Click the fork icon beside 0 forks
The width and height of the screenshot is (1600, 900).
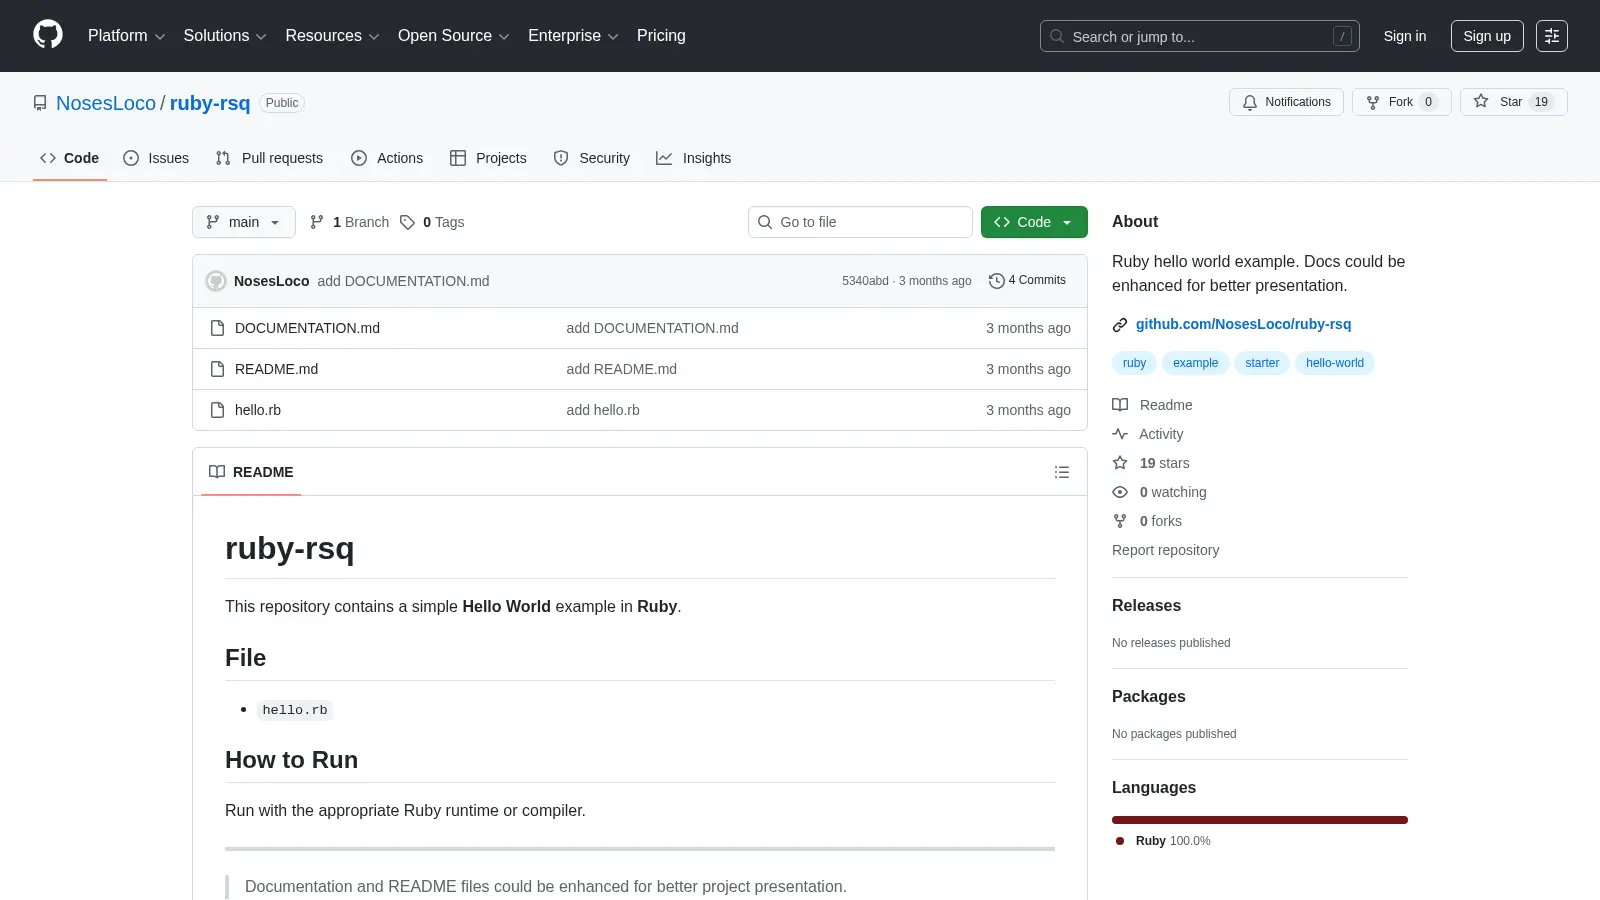pos(1120,521)
